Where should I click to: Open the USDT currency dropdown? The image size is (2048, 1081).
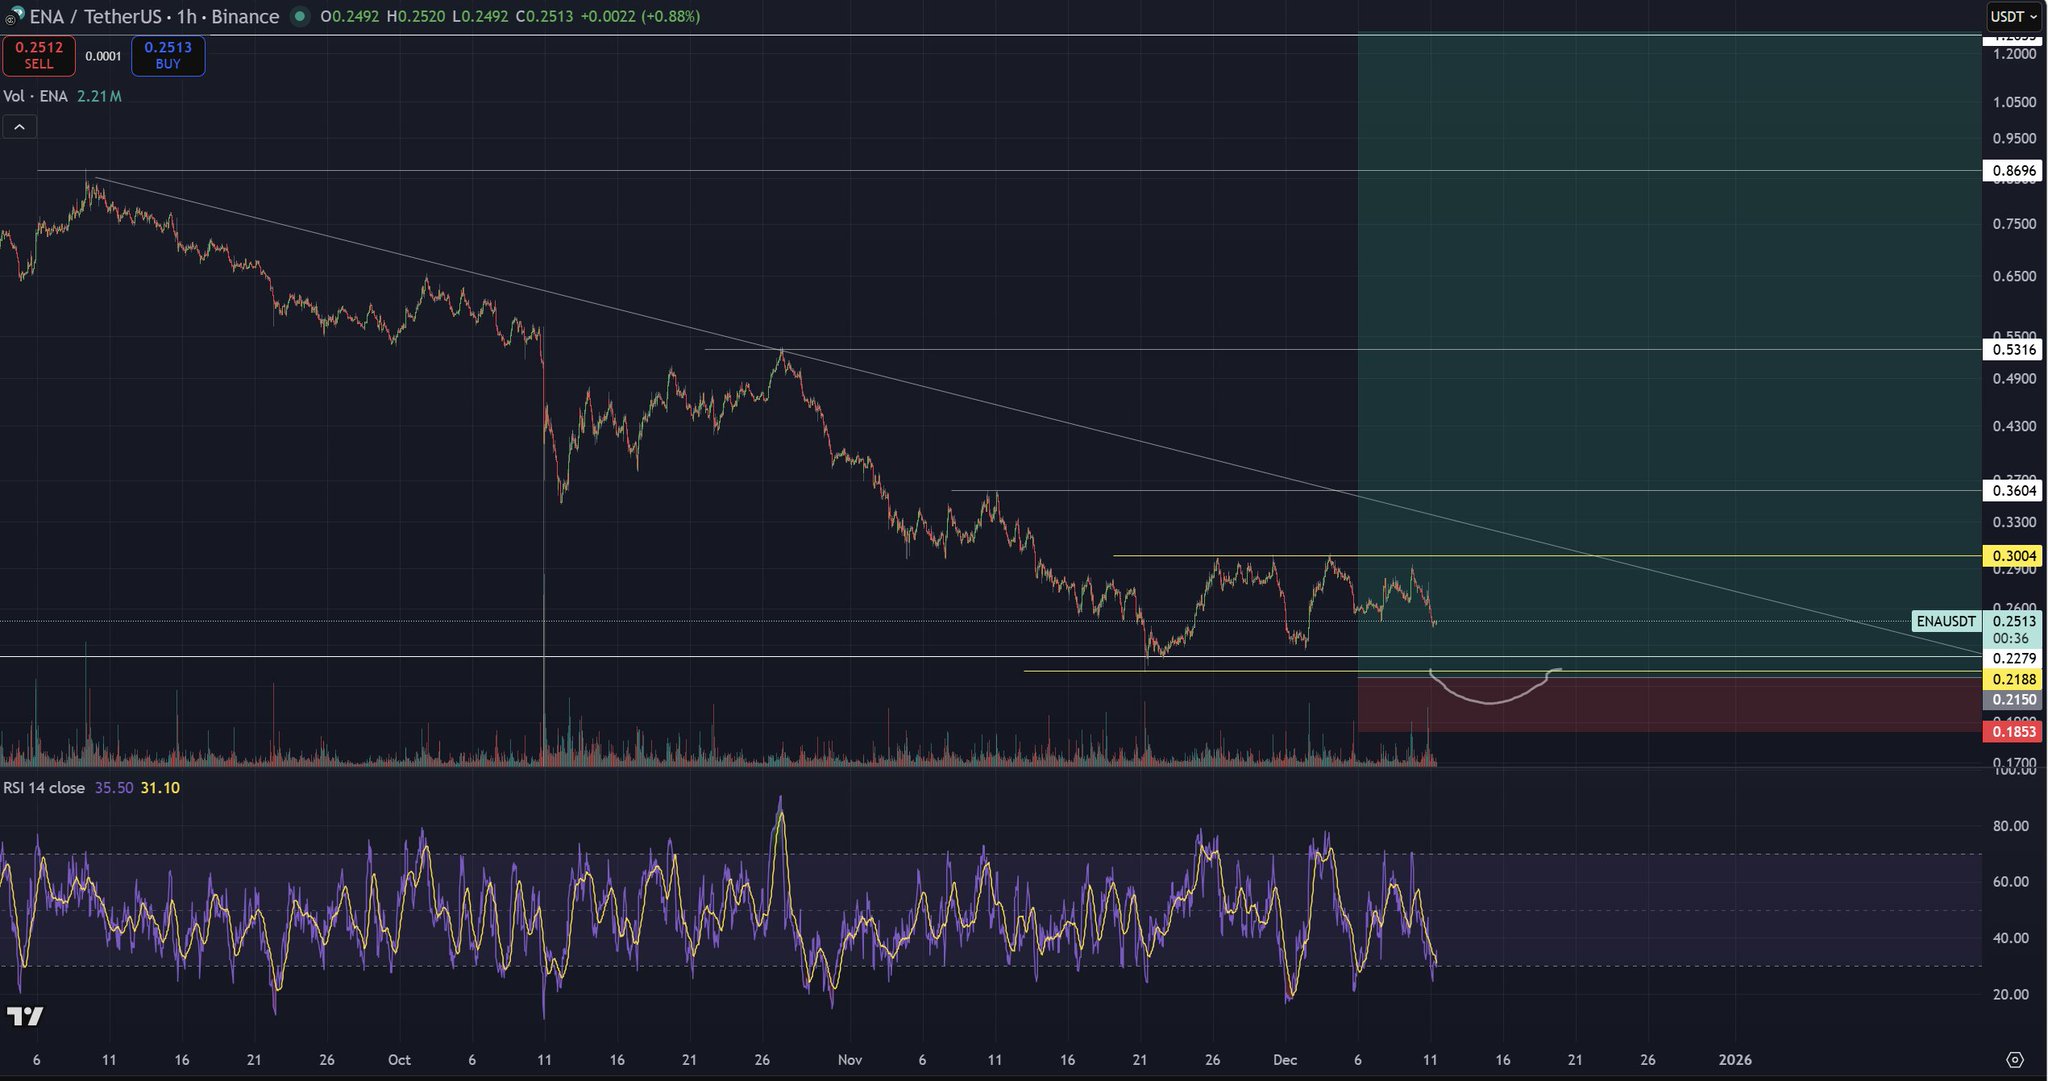[x=2013, y=17]
